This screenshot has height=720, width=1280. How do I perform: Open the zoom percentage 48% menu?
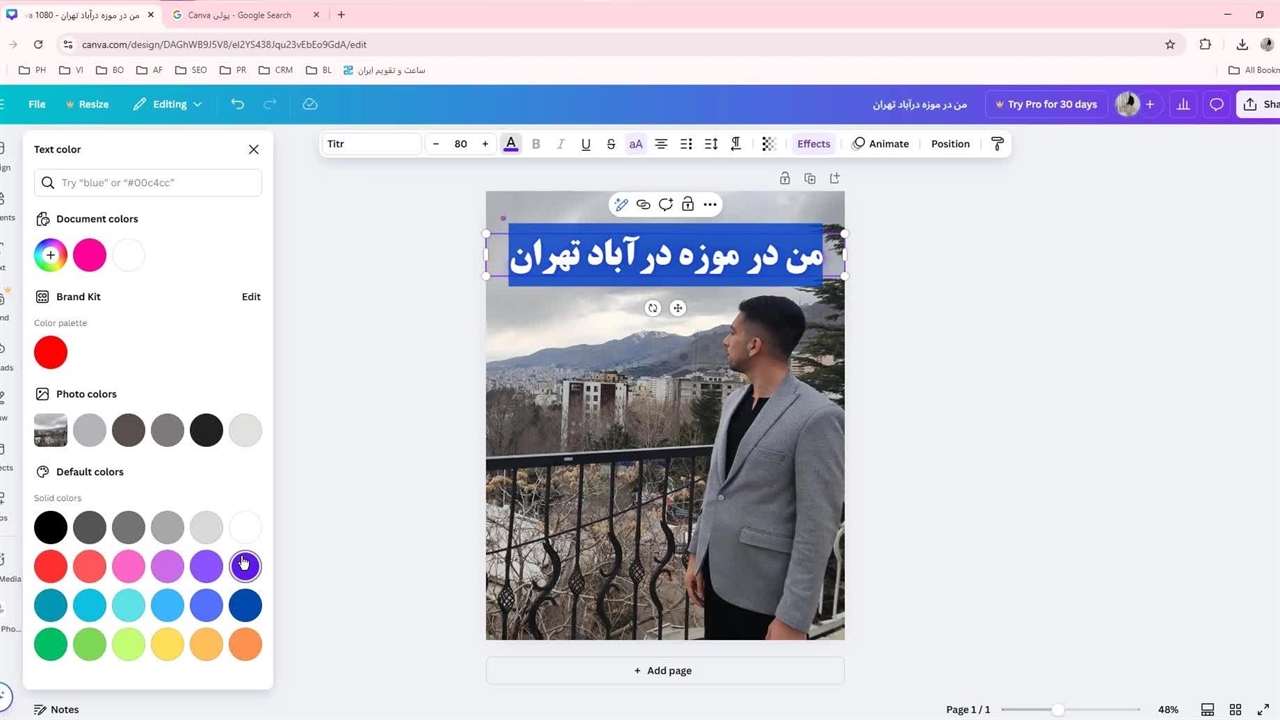point(1167,709)
